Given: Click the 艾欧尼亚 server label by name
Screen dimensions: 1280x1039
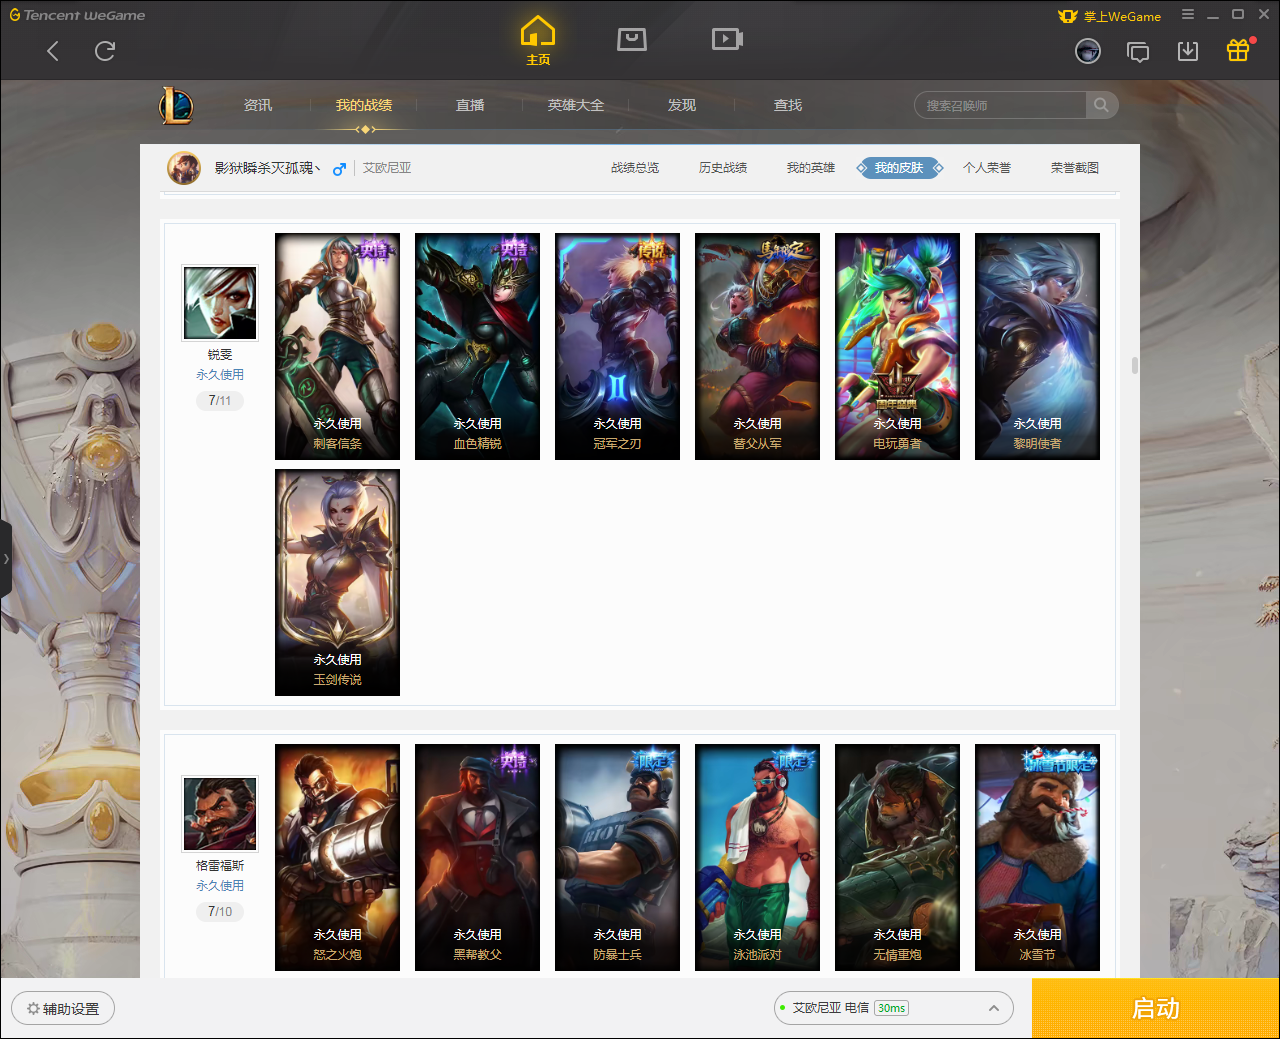Looking at the screenshot, I should pos(387,168).
